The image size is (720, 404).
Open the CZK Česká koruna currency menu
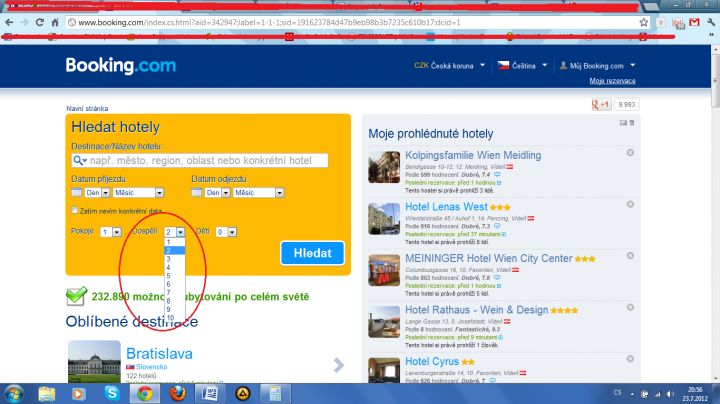click(x=449, y=66)
